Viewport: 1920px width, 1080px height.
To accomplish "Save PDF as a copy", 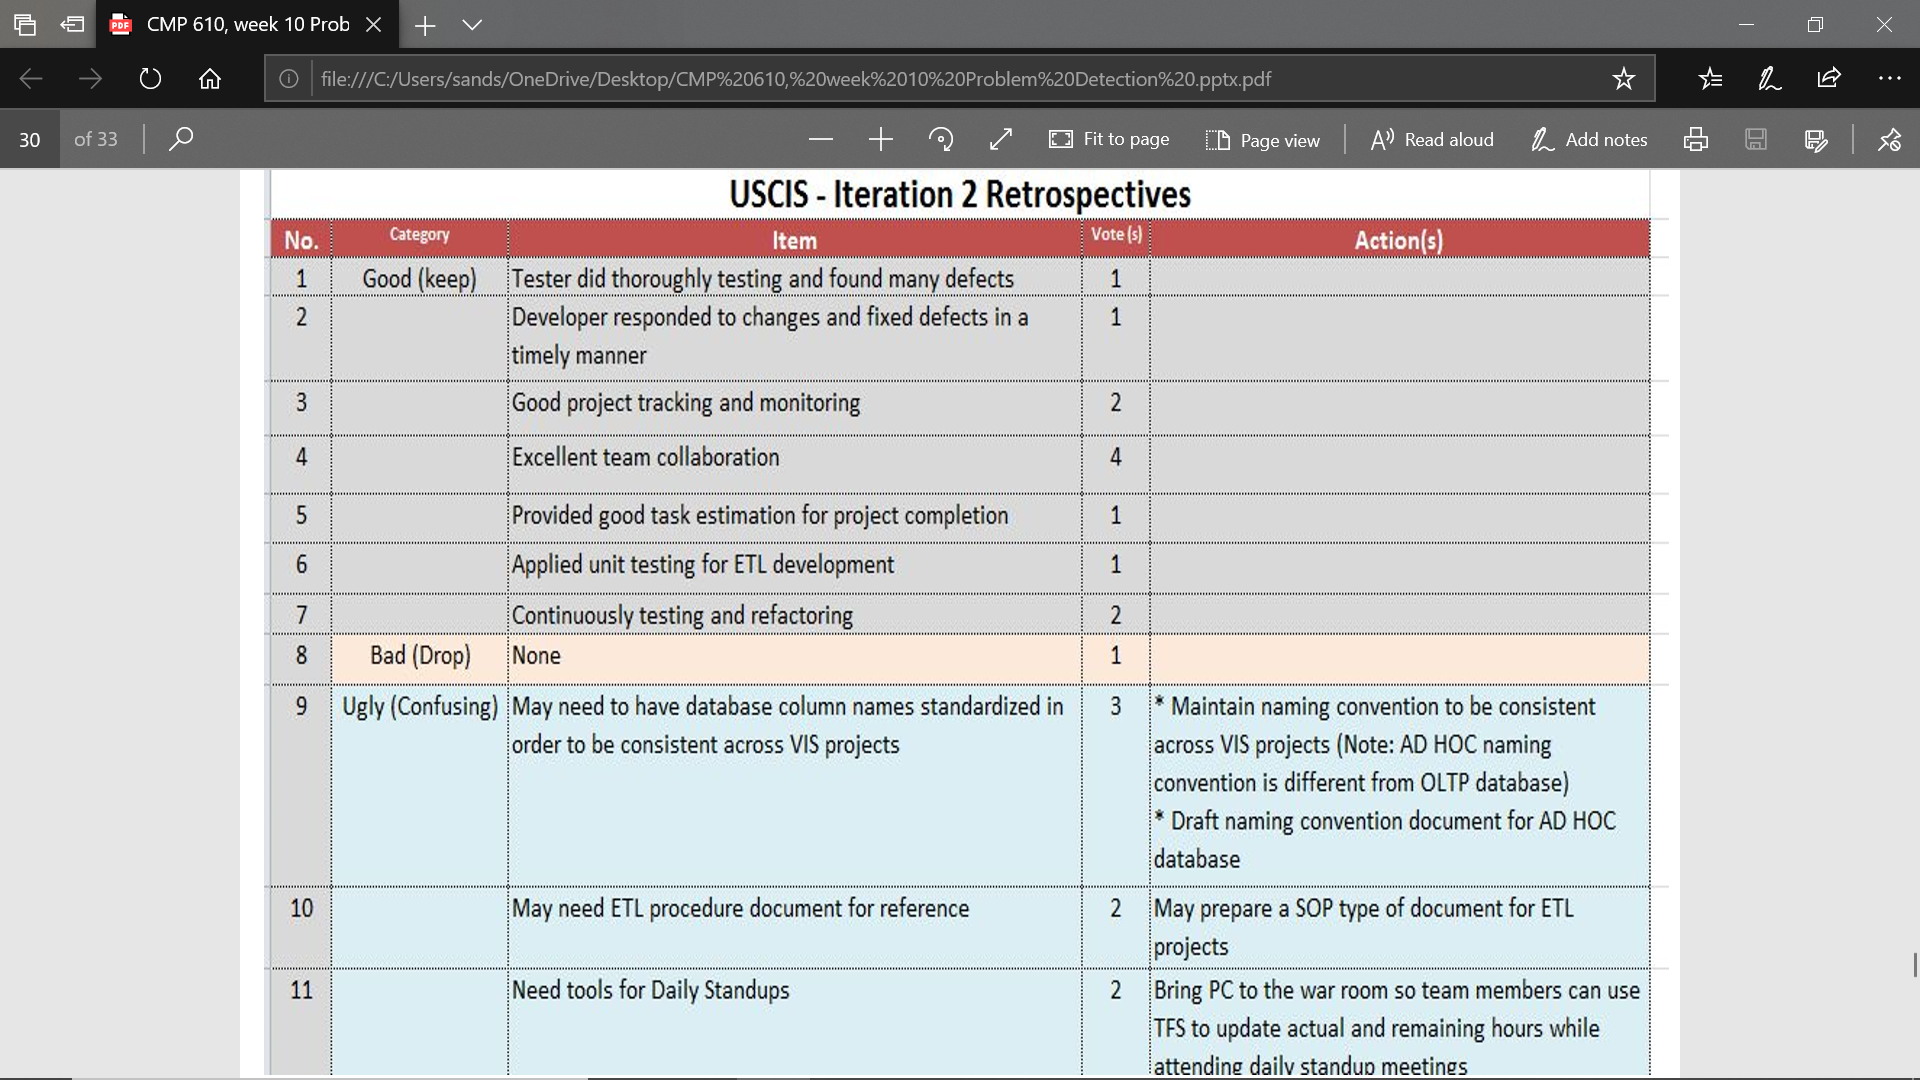I will point(1816,140).
